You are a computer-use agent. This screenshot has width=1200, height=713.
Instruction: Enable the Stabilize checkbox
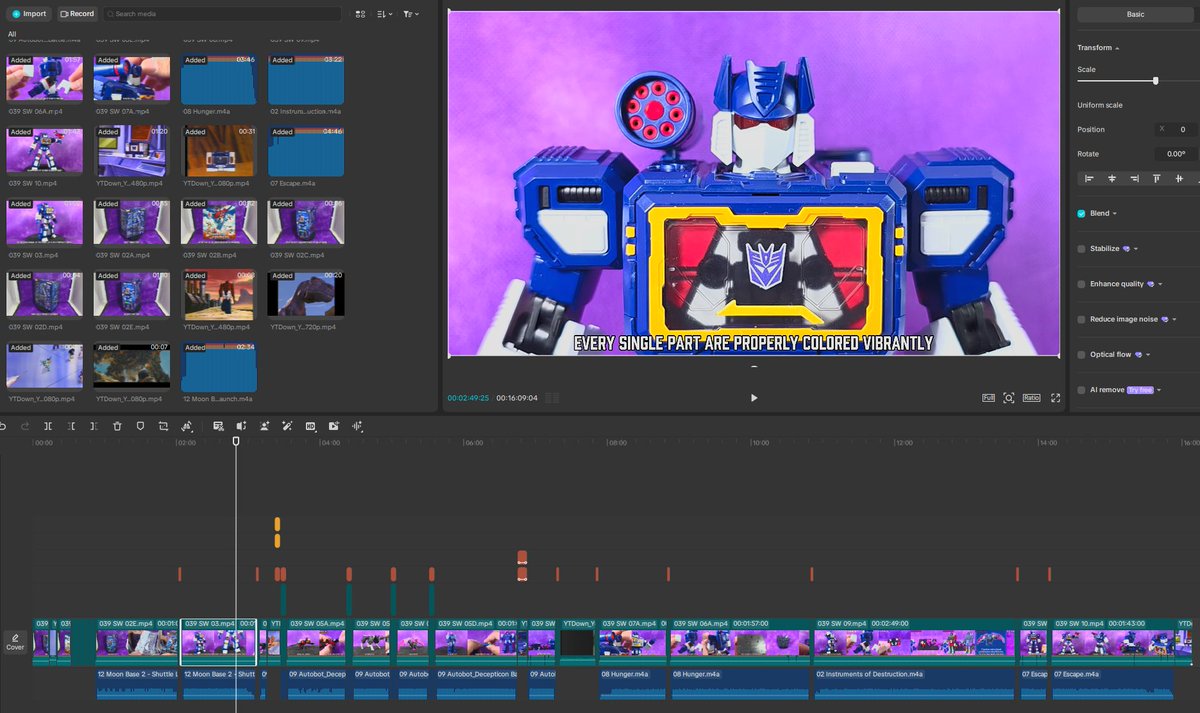click(x=1081, y=249)
